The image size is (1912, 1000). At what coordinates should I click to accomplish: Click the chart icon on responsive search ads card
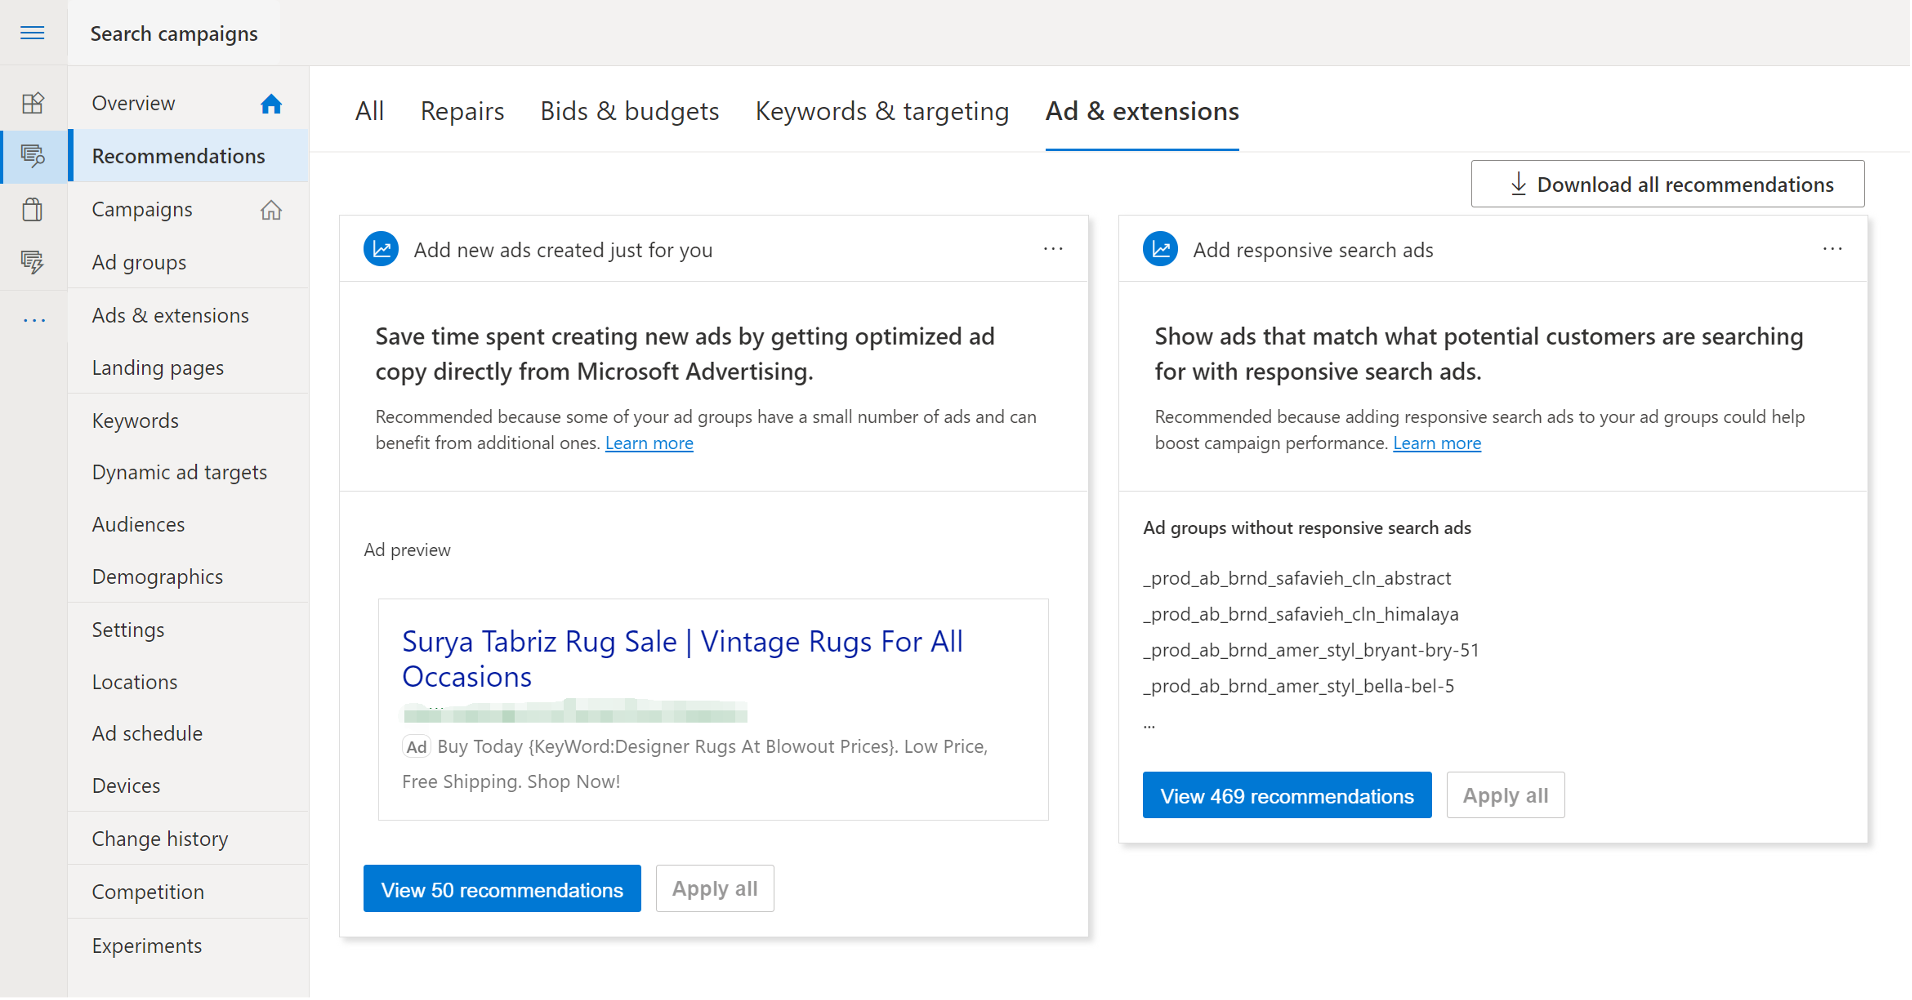pos(1160,248)
